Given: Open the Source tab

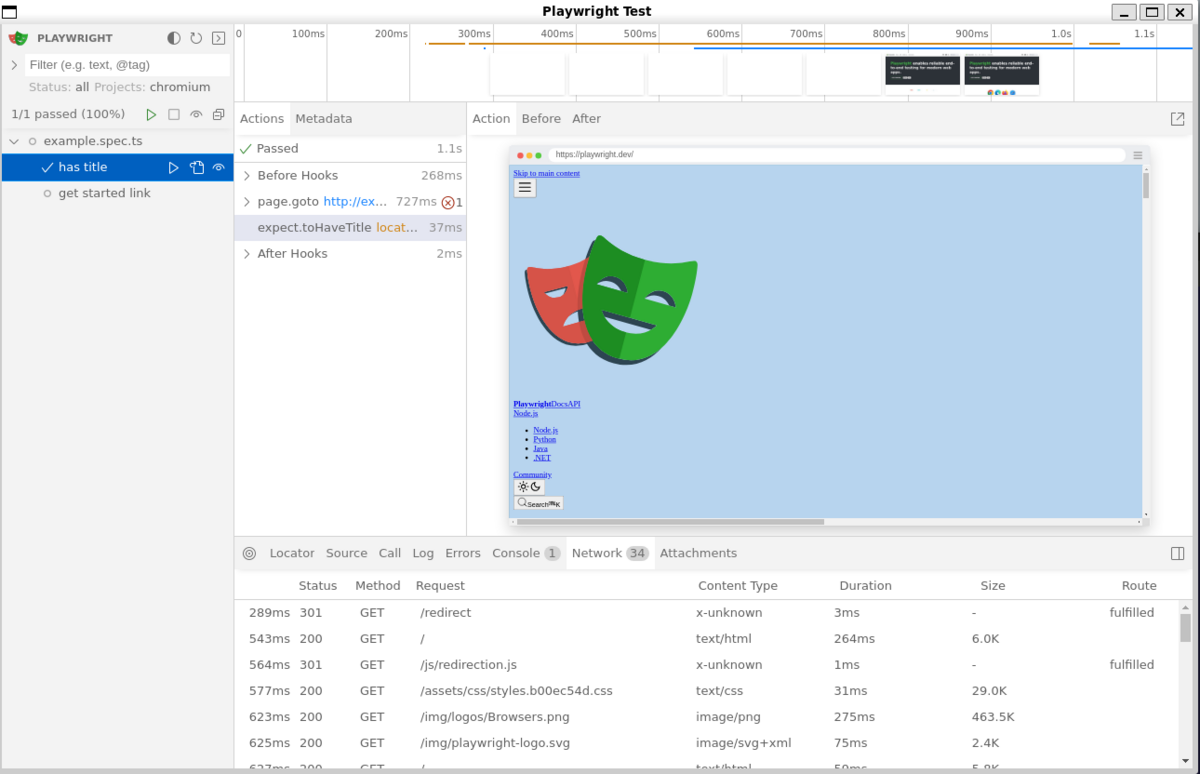Looking at the screenshot, I should pos(347,553).
